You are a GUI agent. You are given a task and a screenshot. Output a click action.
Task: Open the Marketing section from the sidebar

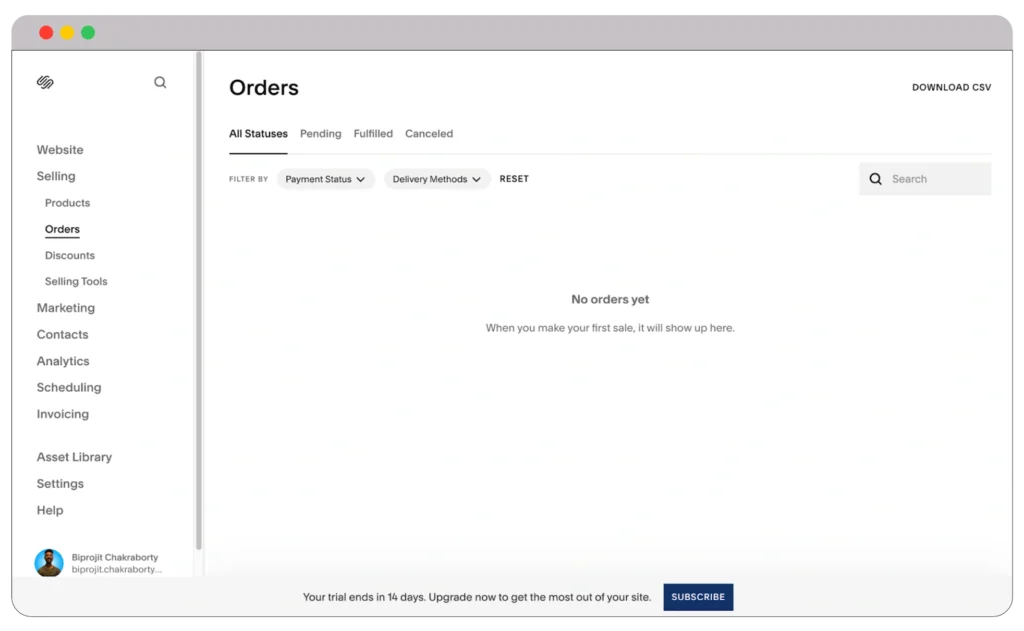pos(66,307)
